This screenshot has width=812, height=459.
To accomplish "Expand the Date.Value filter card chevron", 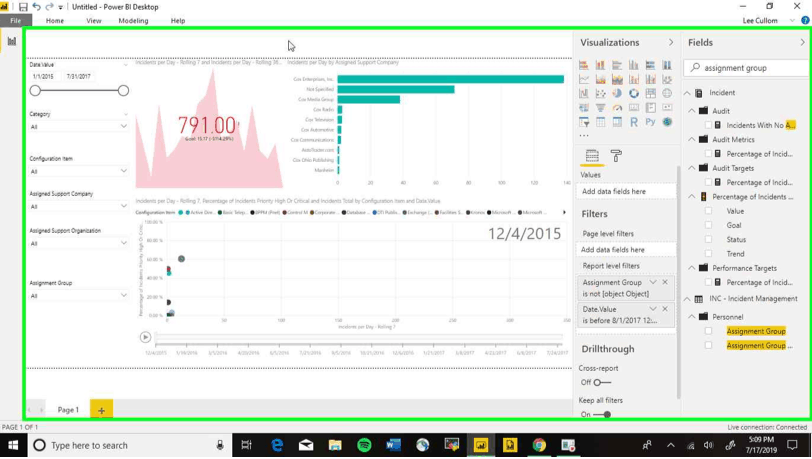I will point(653,309).
